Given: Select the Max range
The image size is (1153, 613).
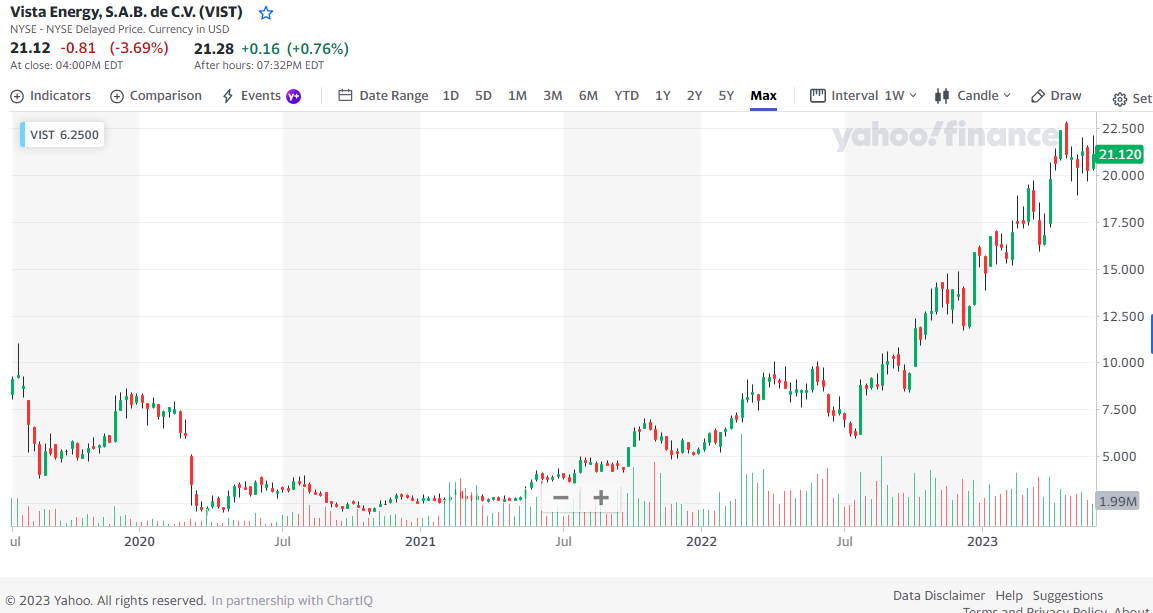Looking at the screenshot, I should tap(763, 96).
